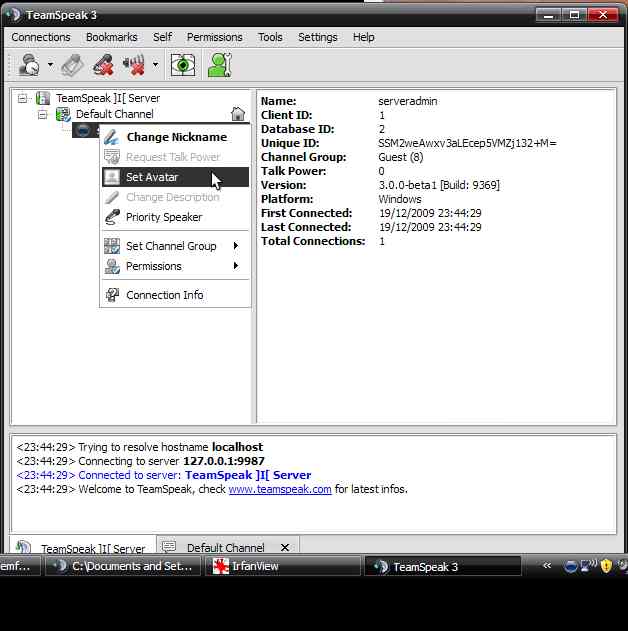Click the 127.0.0.1:9987 address in the log

(x=224, y=461)
